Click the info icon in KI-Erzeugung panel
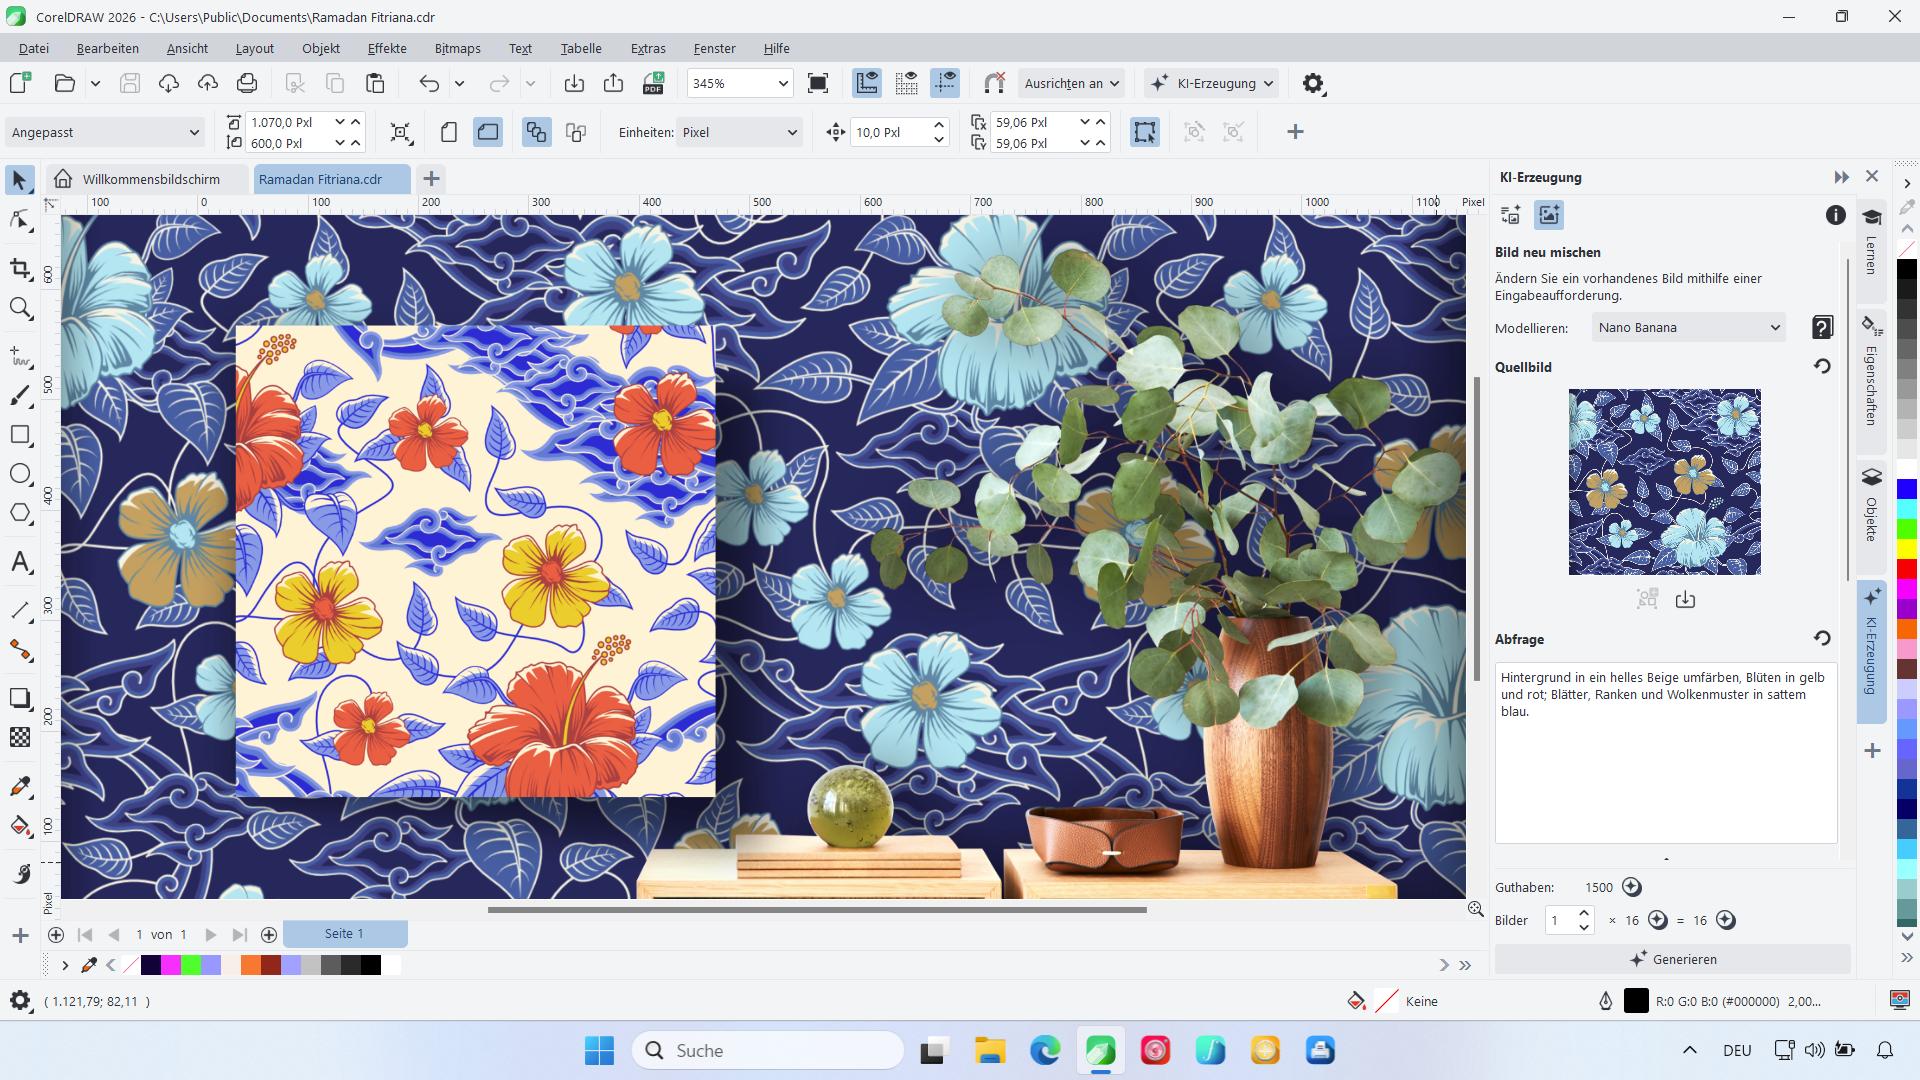The image size is (1920, 1080). 1836,214
